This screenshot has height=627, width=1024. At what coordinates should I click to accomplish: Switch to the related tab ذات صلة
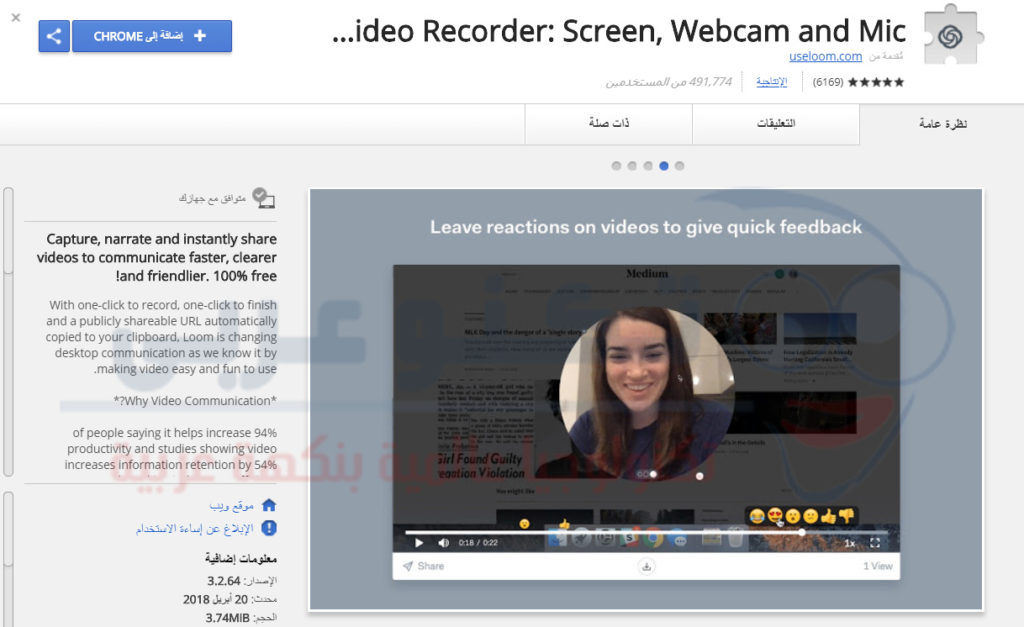[609, 123]
